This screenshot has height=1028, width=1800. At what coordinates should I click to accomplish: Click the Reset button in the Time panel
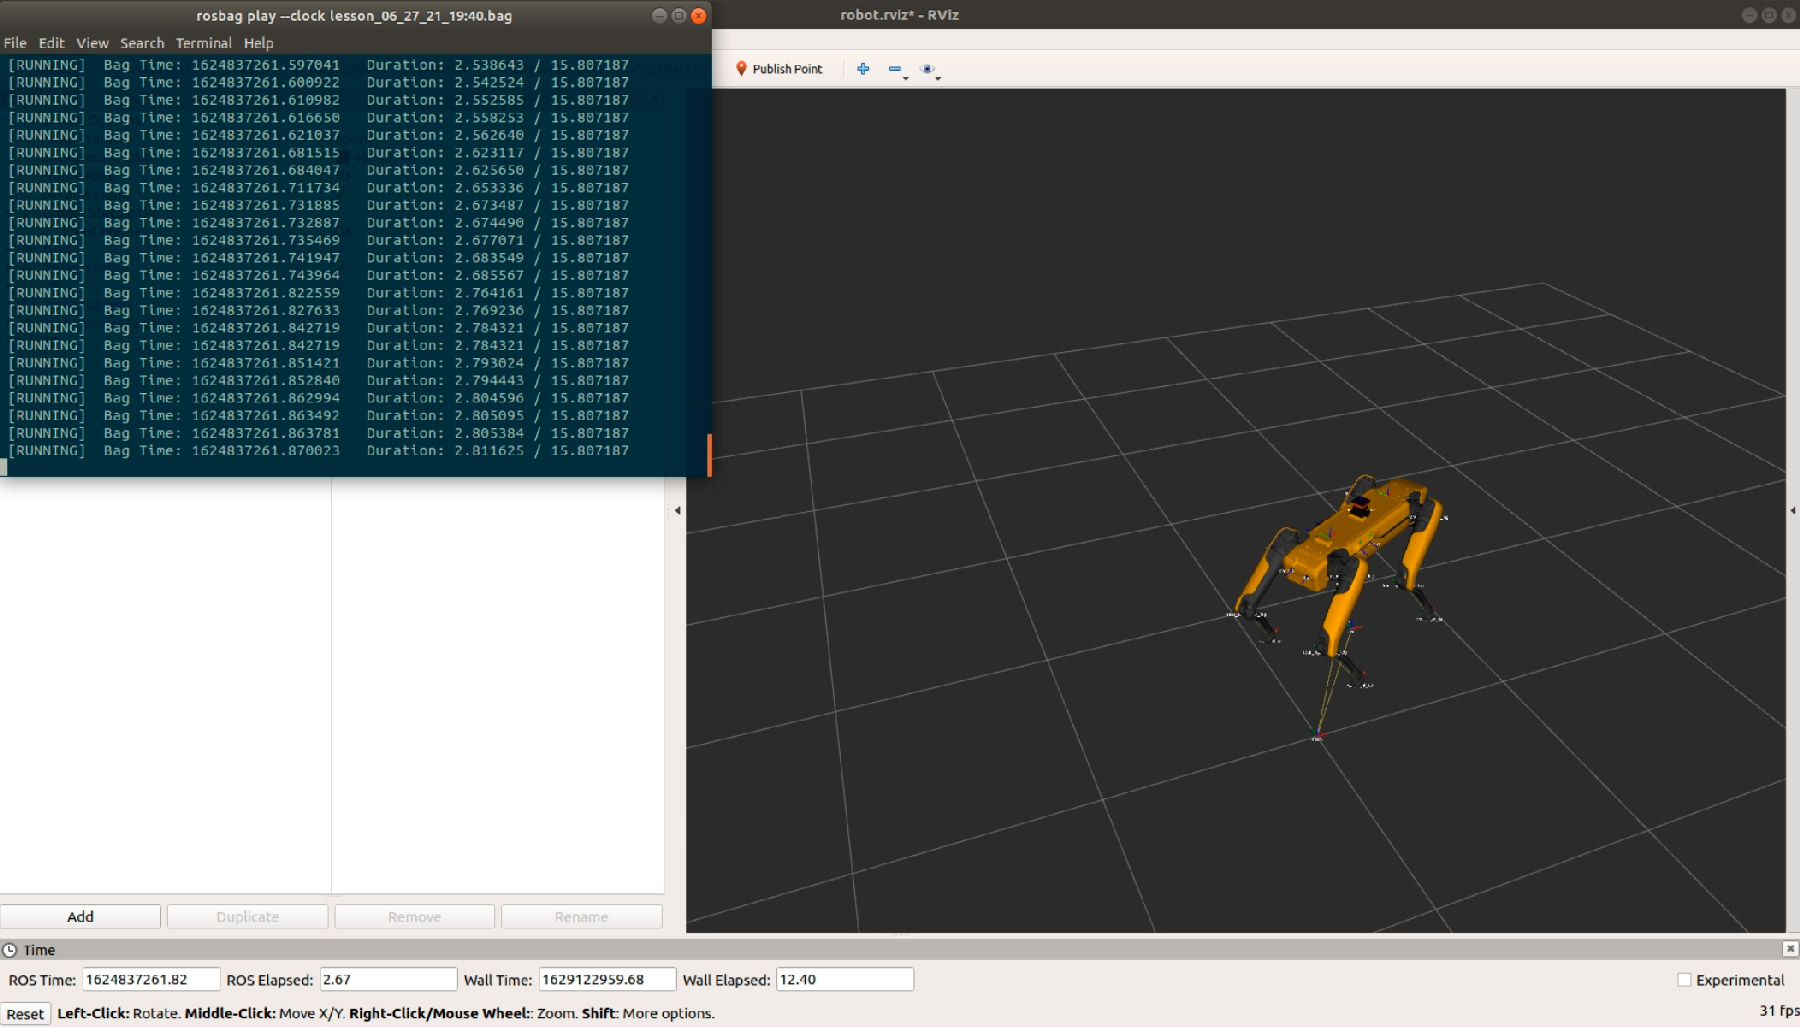pyautogui.click(x=24, y=1013)
